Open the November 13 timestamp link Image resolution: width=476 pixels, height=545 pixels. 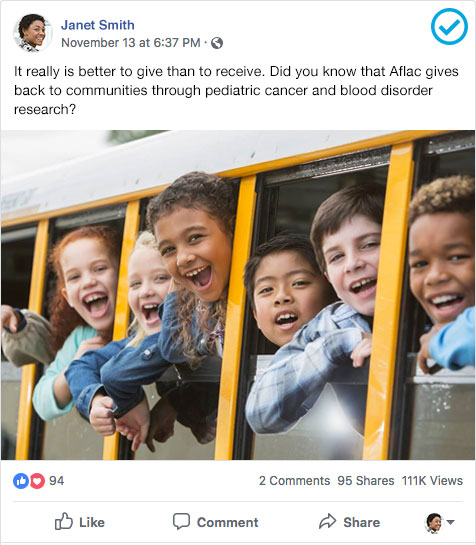pos(131,43)
